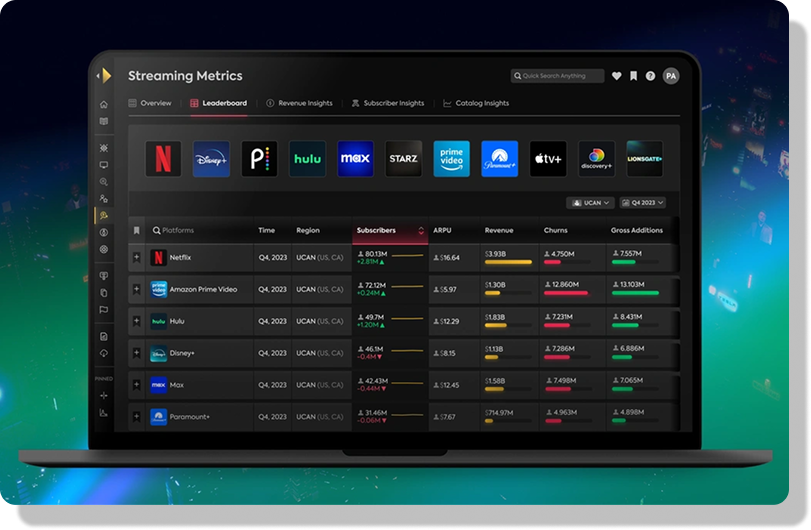811x530 pixels.
Task: Pin the Paramount+ row
Action: click(x=137, y=417)
